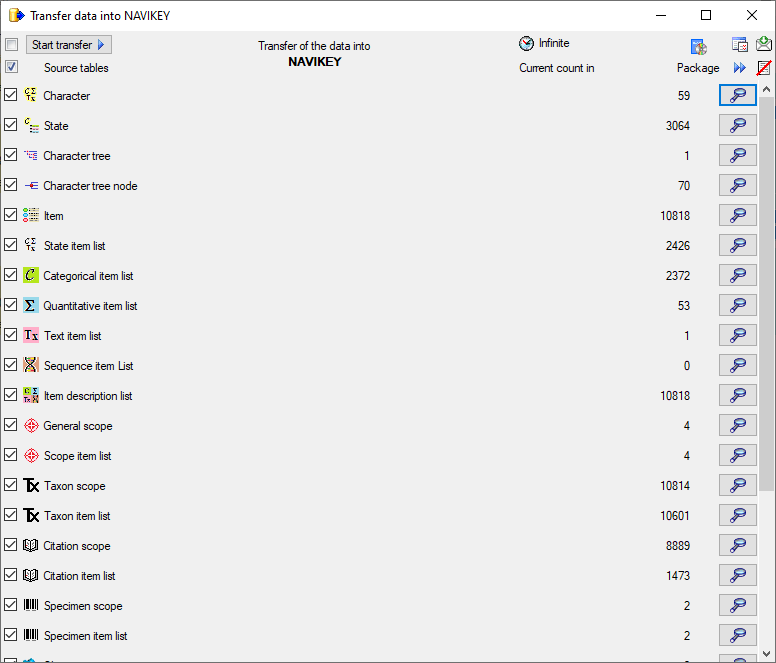Image resolution: width=776 pixels, height=663 pixels.
Task: Open Item description list magnifier
Action: (x=737, y=395)
